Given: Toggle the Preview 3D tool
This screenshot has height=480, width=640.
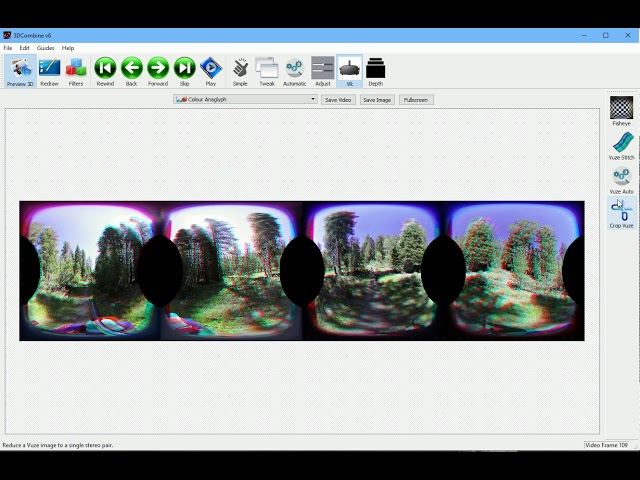Looking at the screenshot, I should point(20,71).
